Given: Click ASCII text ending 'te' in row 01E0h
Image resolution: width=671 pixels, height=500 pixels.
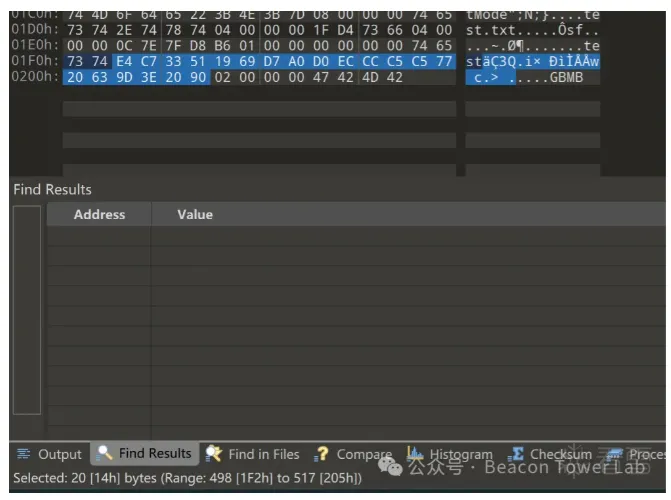Looking at the screenshot, I should pyautogui.click(x=591, y=46).
